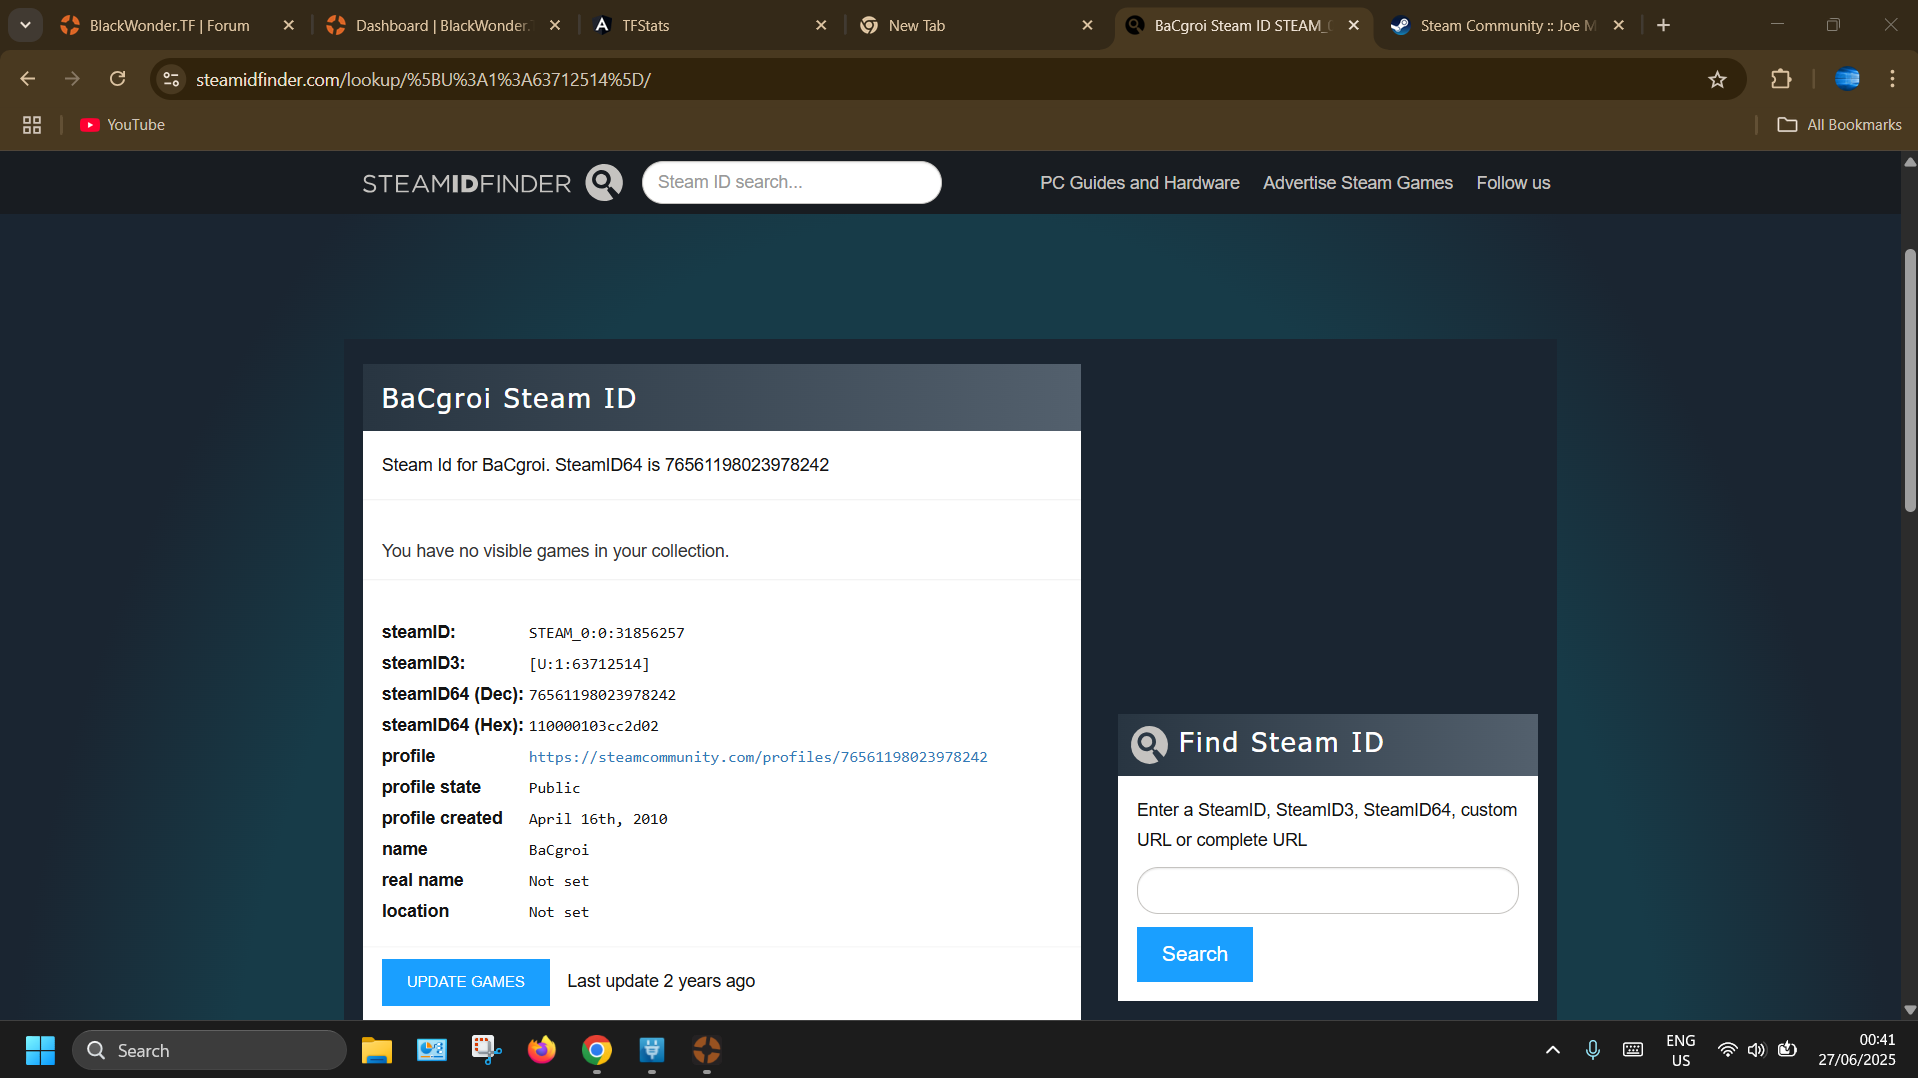Click the profile created date April 16th, 2010

(598, 819)
